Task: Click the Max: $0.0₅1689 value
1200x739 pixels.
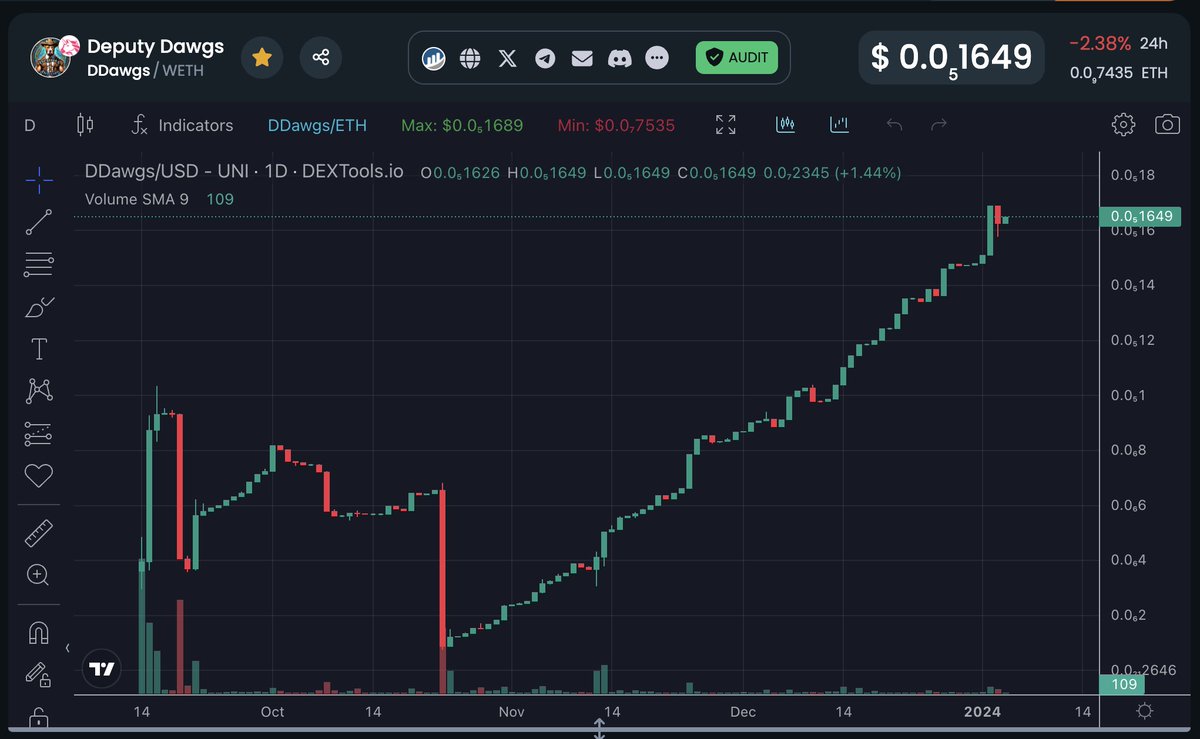Action: click(462, 126)
